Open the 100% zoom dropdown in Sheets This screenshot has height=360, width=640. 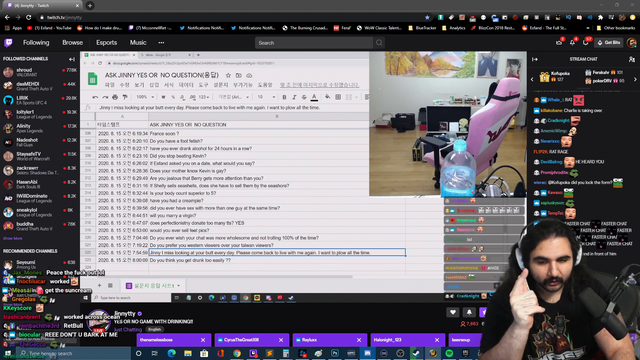[x=145, y=97]
